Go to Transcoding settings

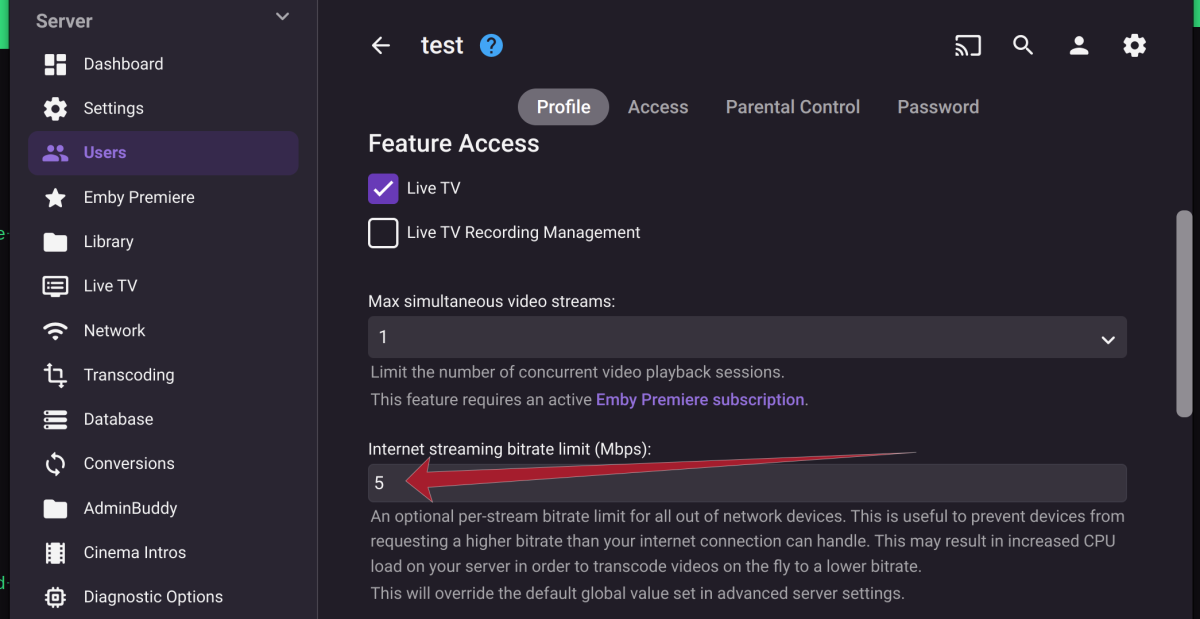point(128,375)
